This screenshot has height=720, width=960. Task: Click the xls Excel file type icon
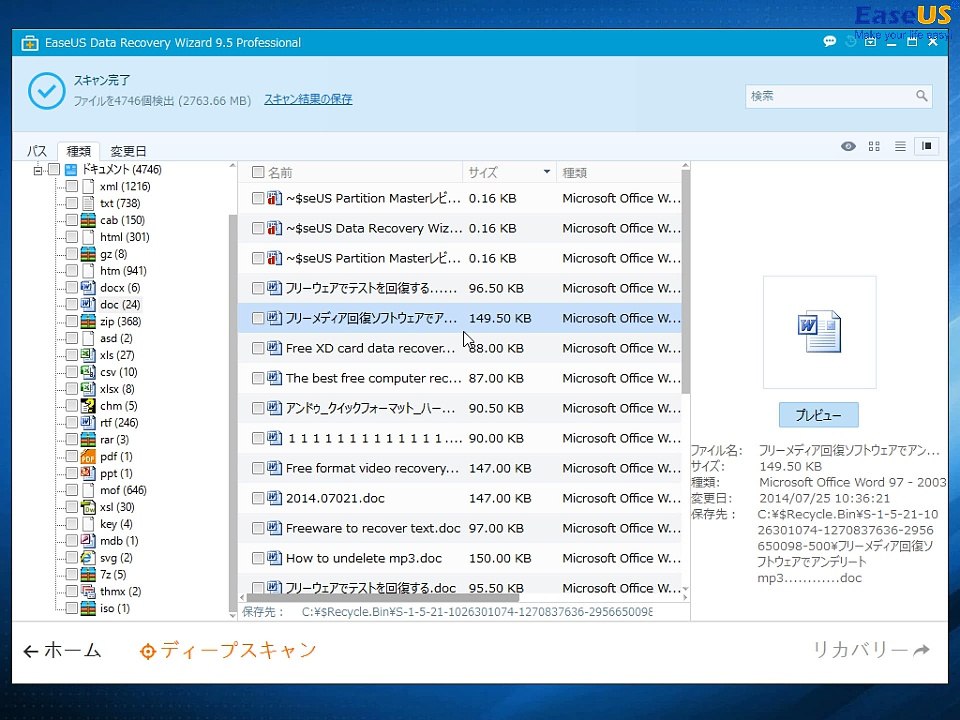tap(88, 354)
